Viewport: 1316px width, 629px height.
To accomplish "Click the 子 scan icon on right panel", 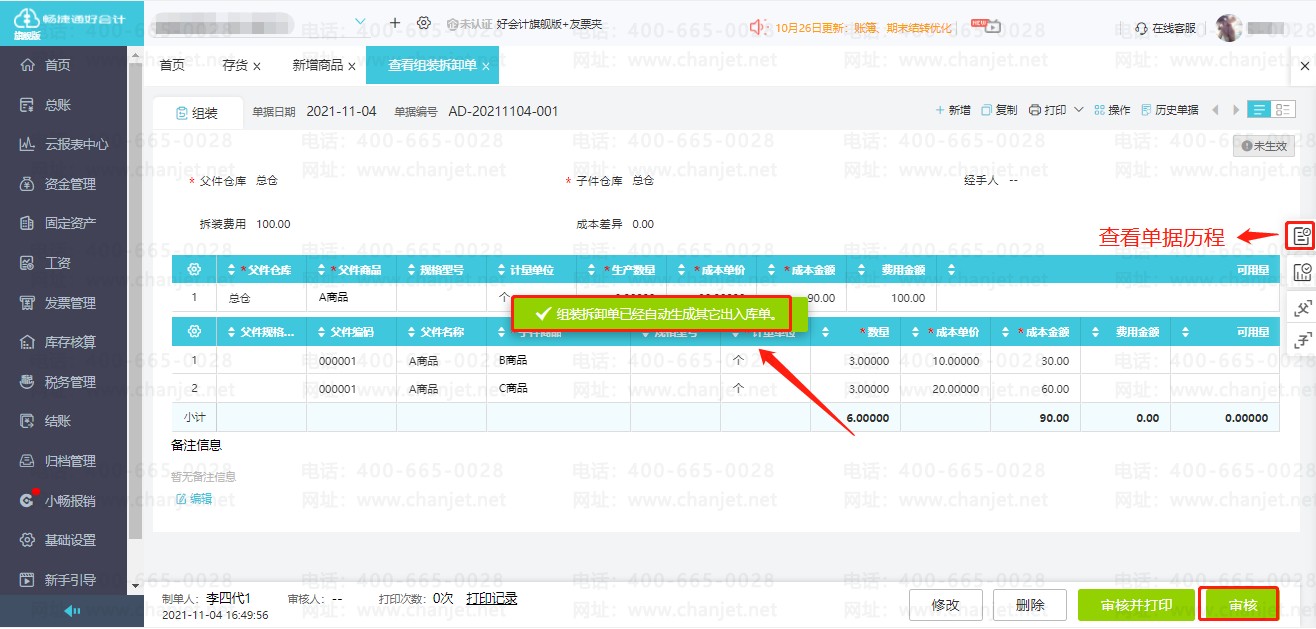I will point(1301,342).
